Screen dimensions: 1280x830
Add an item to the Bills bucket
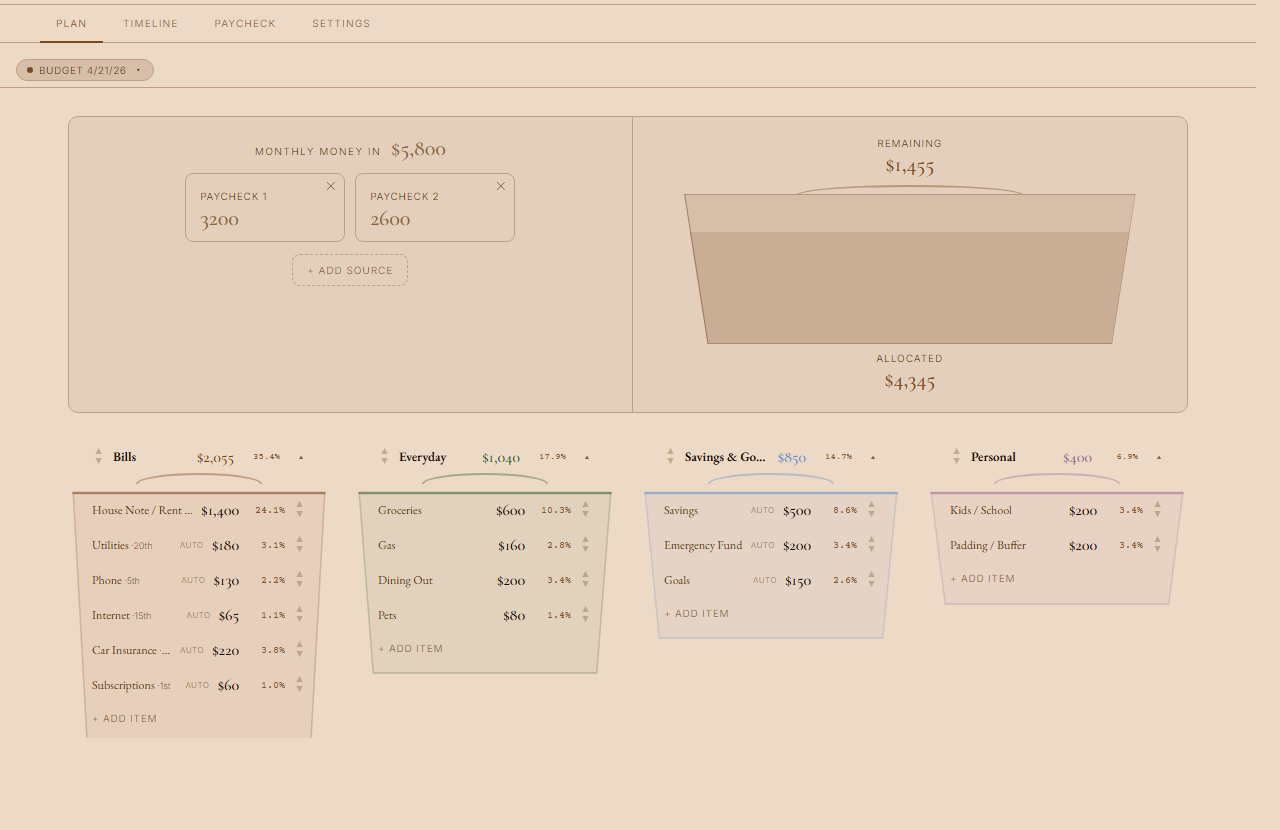tap(125, 719)
